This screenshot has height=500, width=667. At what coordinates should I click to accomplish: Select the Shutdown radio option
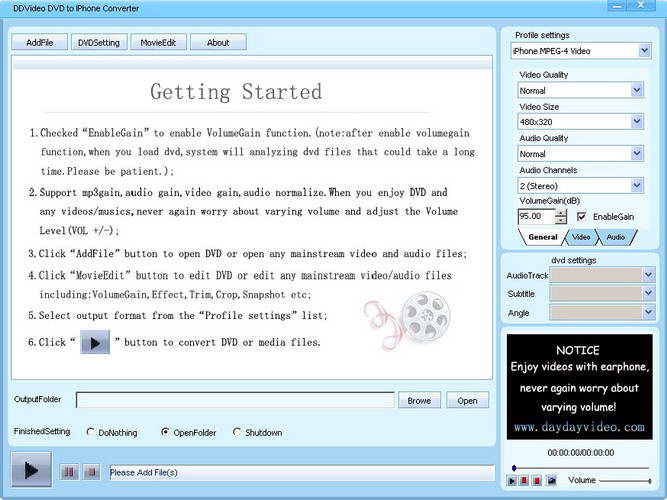[x=237, y=432]
